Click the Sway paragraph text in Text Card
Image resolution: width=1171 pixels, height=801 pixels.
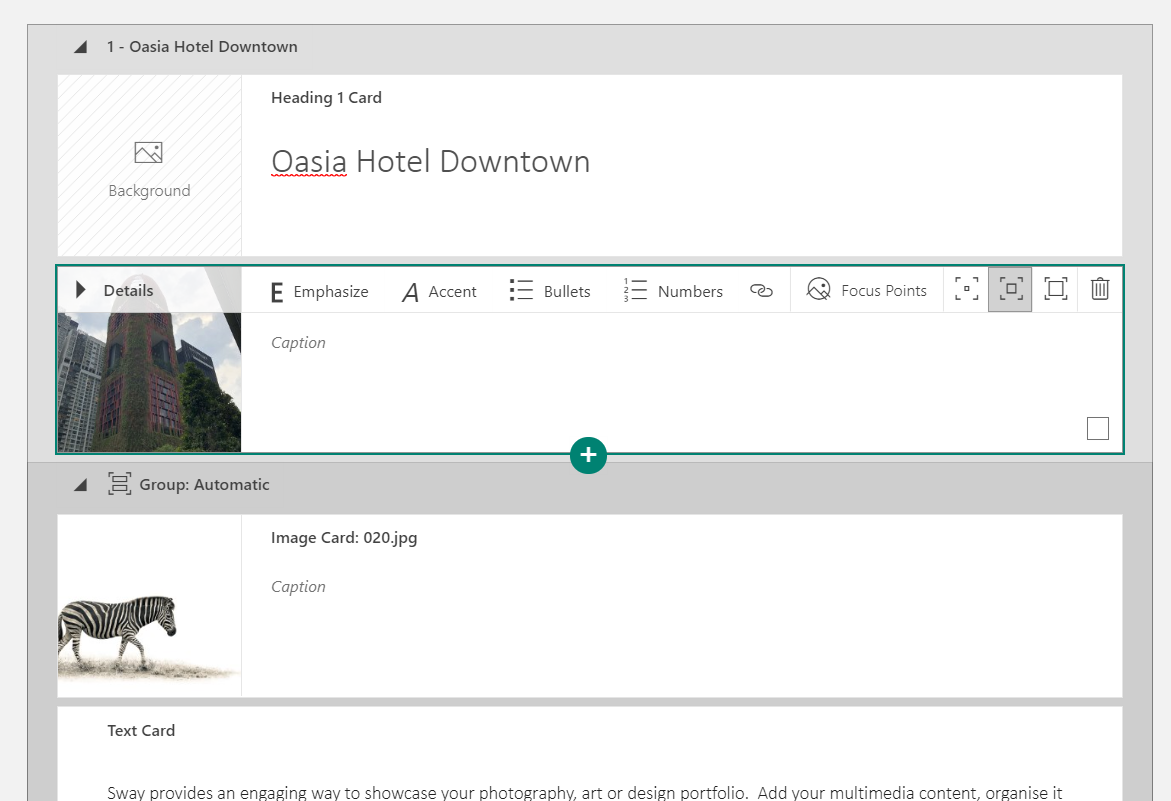coord(585,793)
